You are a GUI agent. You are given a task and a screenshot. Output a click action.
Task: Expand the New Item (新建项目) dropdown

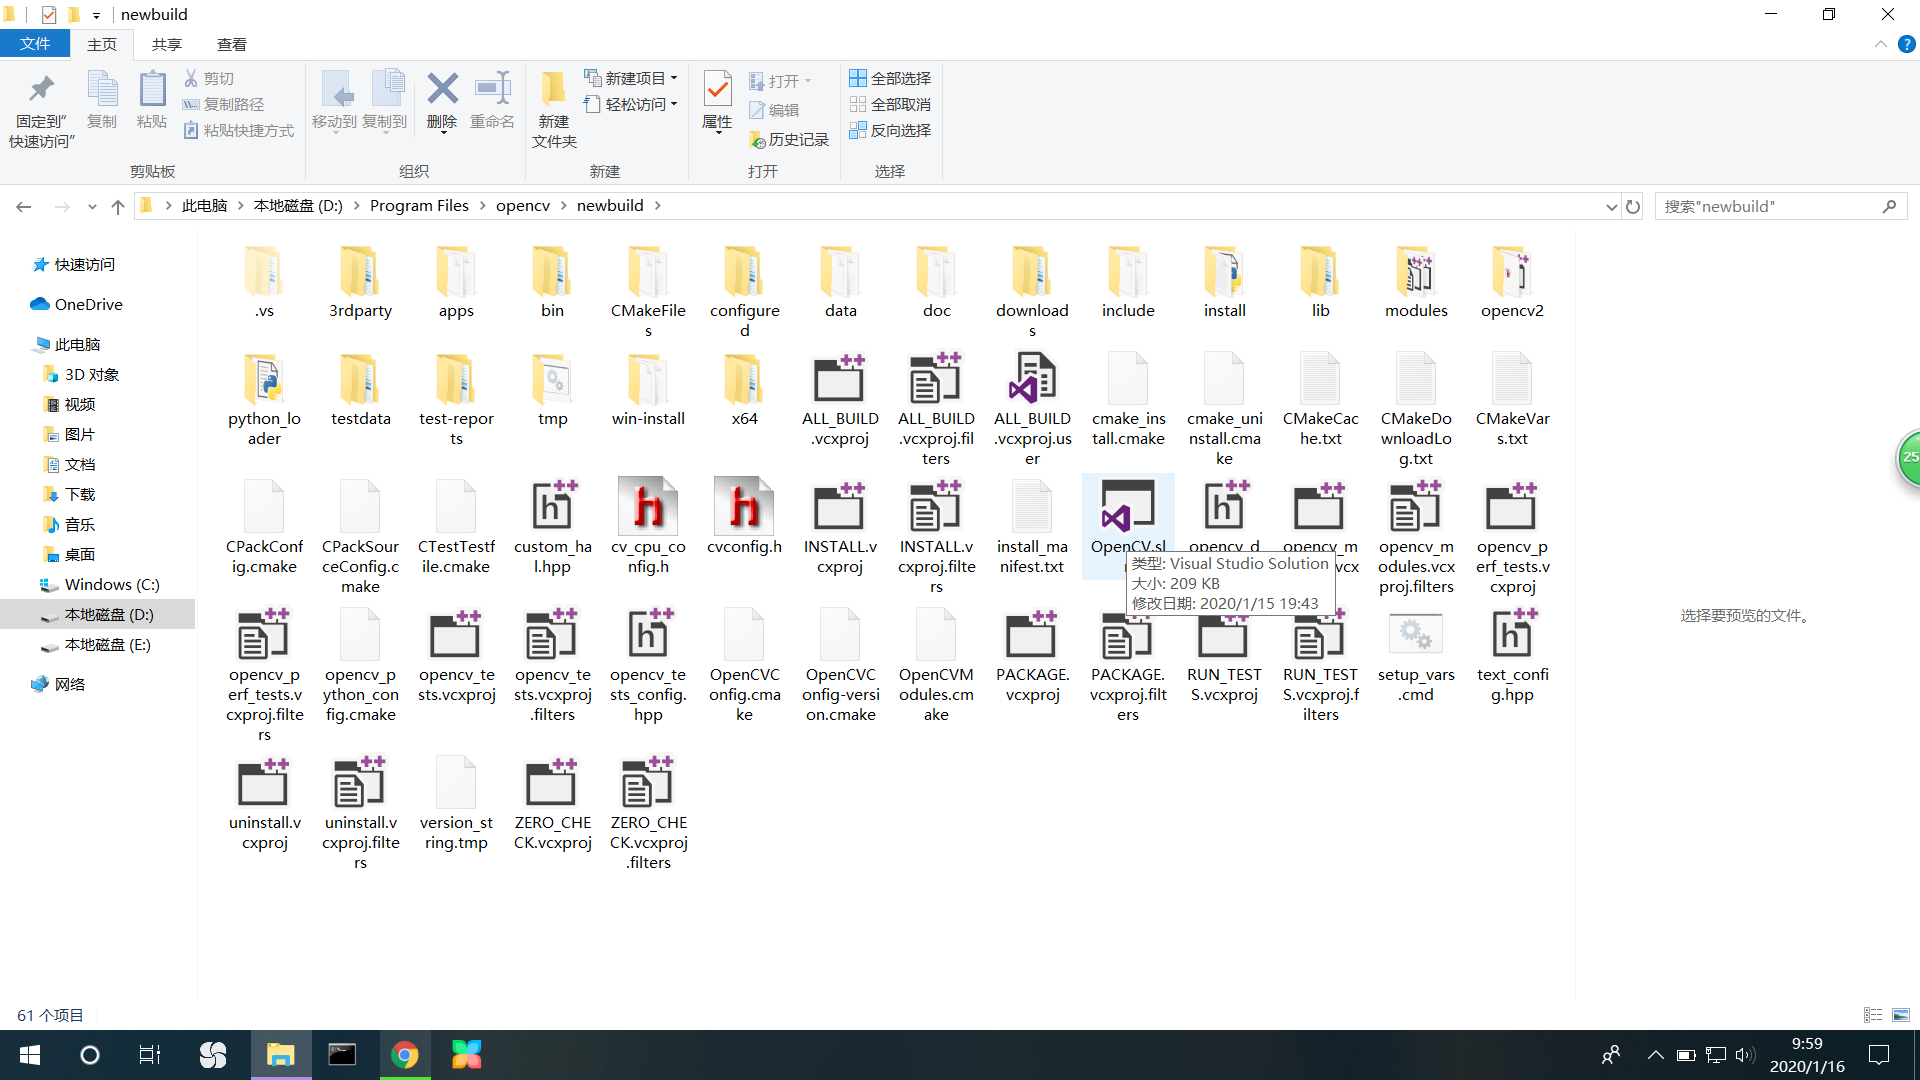click(632, 78)
